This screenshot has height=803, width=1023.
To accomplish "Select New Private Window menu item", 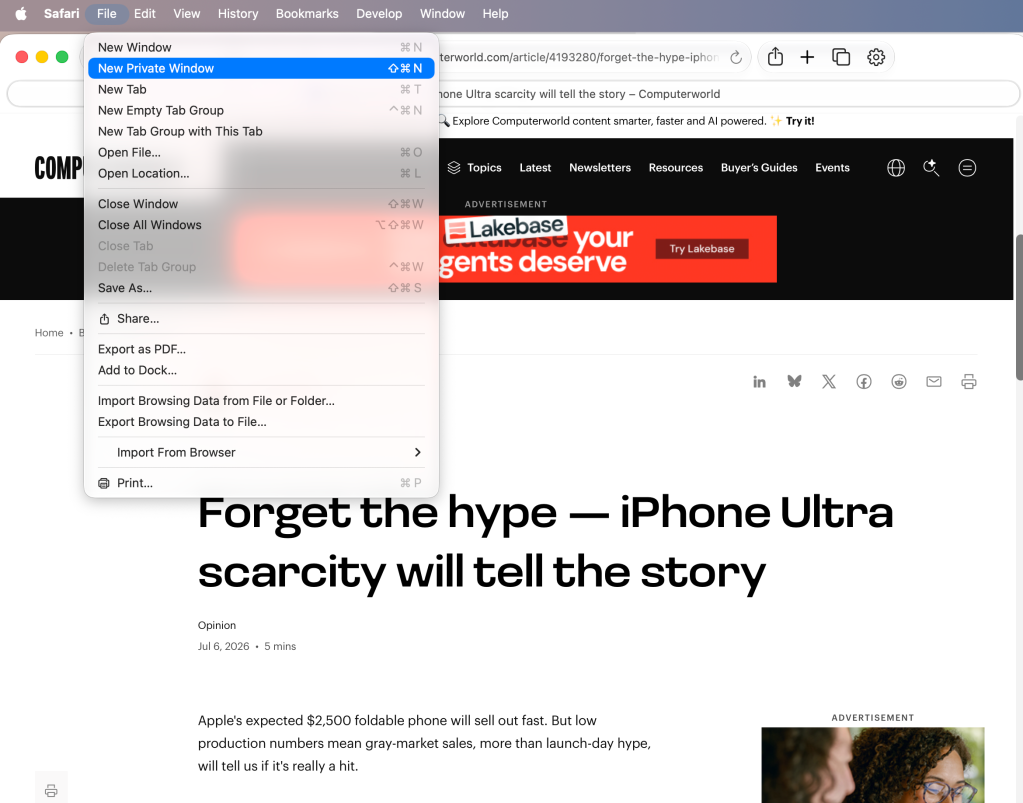I will [261, 68].
